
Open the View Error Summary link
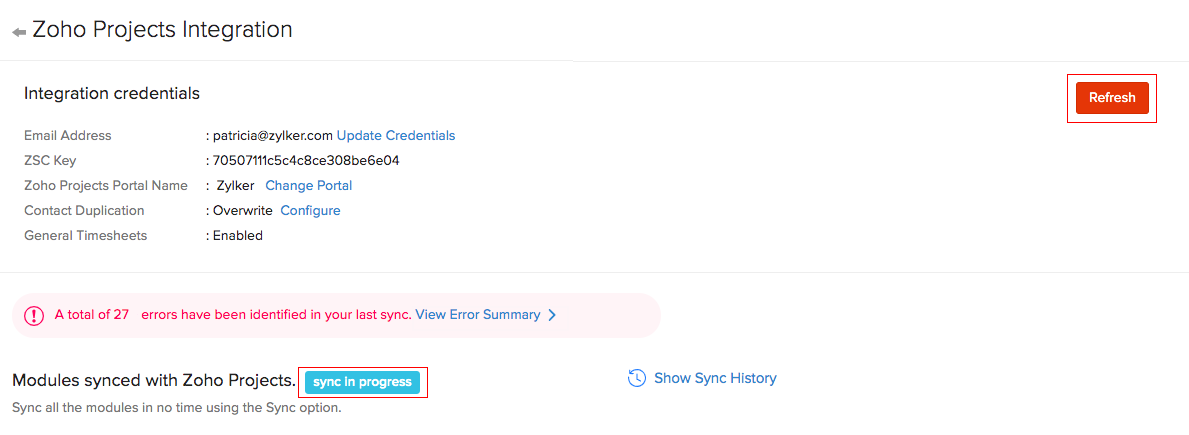pyautogui.click(x=477, y=314)
